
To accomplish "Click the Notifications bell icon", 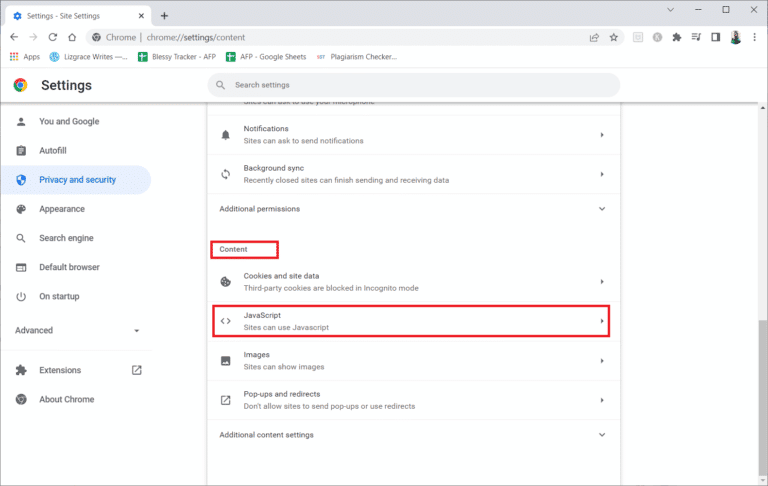I will (225, 135).
